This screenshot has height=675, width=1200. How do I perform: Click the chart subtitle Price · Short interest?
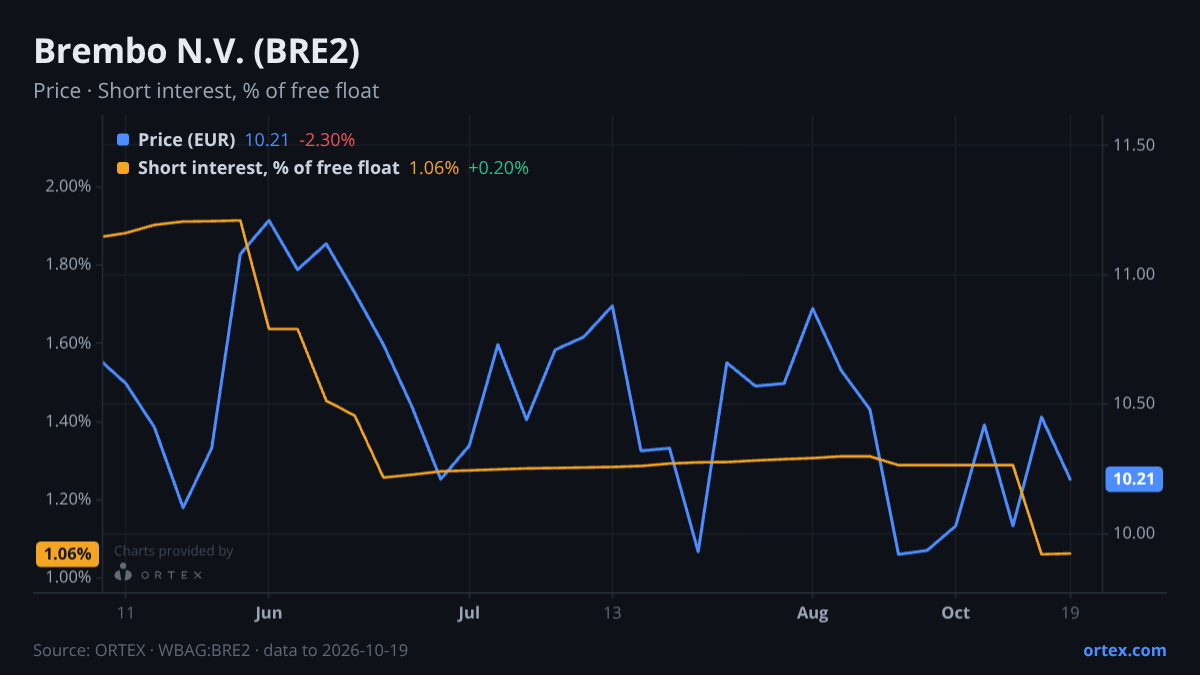point(206,91)
